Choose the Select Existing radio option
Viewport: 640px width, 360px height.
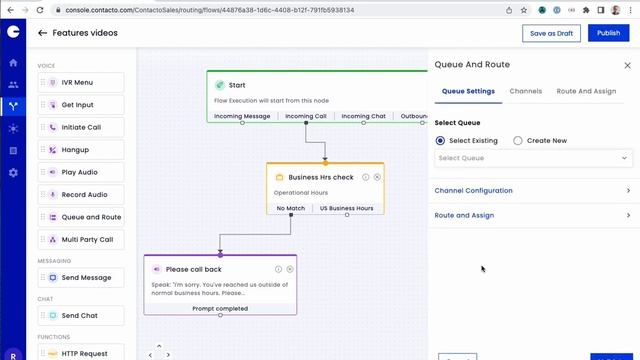tap(440, 140)
